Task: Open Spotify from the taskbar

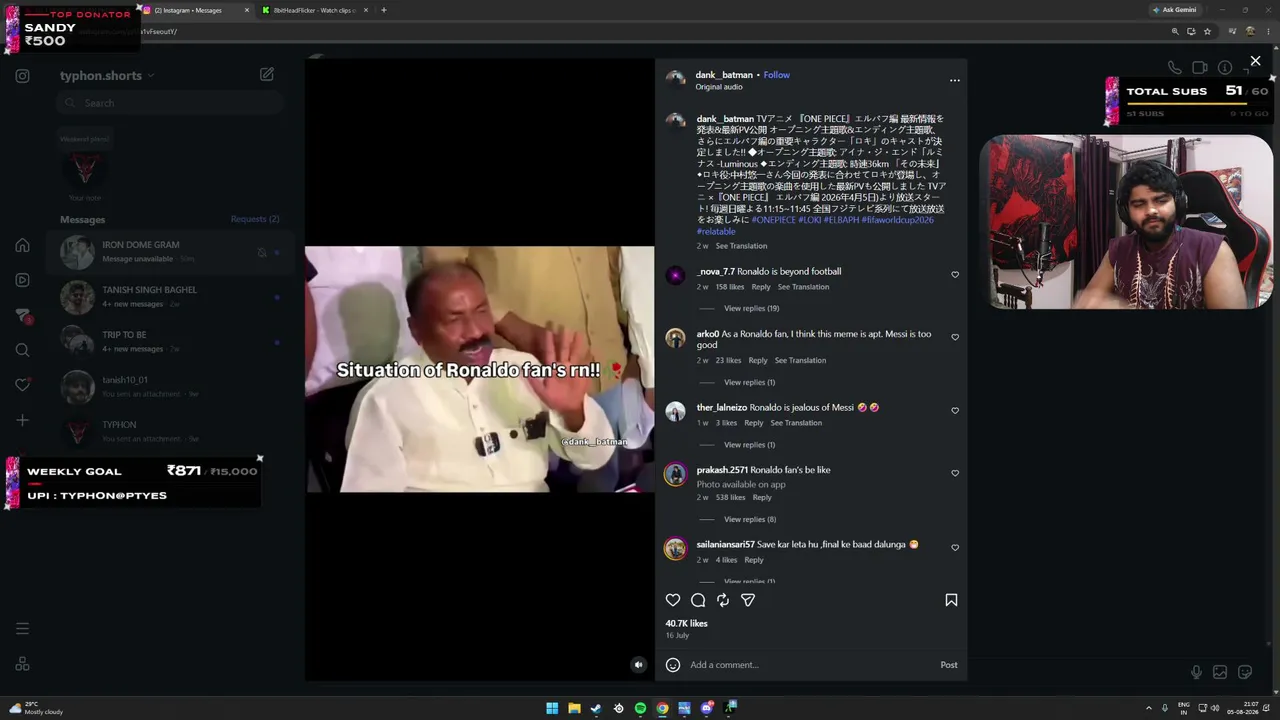Action: (x=640, y=709)
